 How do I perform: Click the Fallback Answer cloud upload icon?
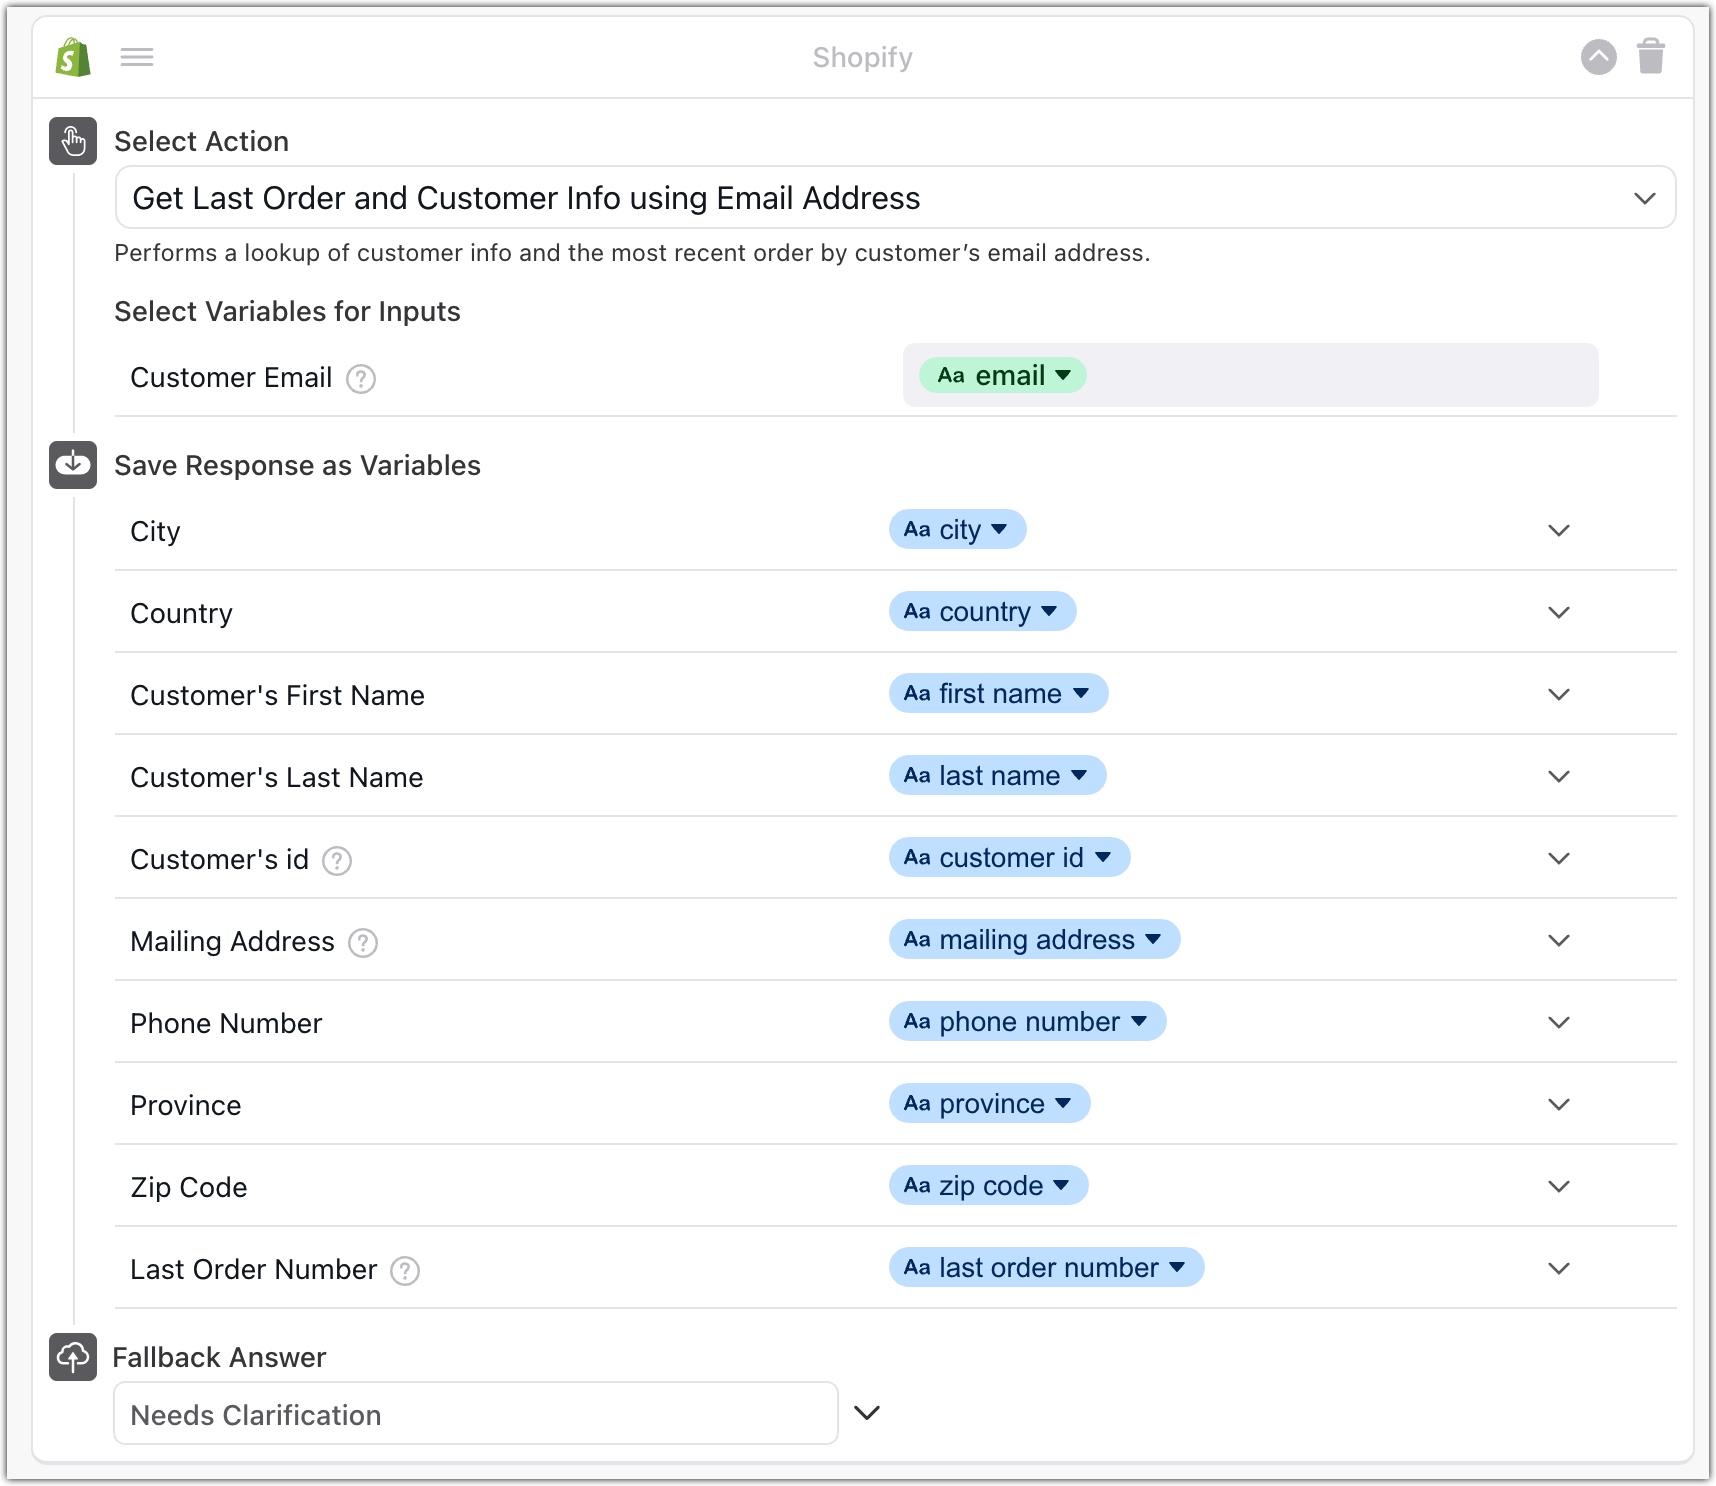(x=73, y=1357)
